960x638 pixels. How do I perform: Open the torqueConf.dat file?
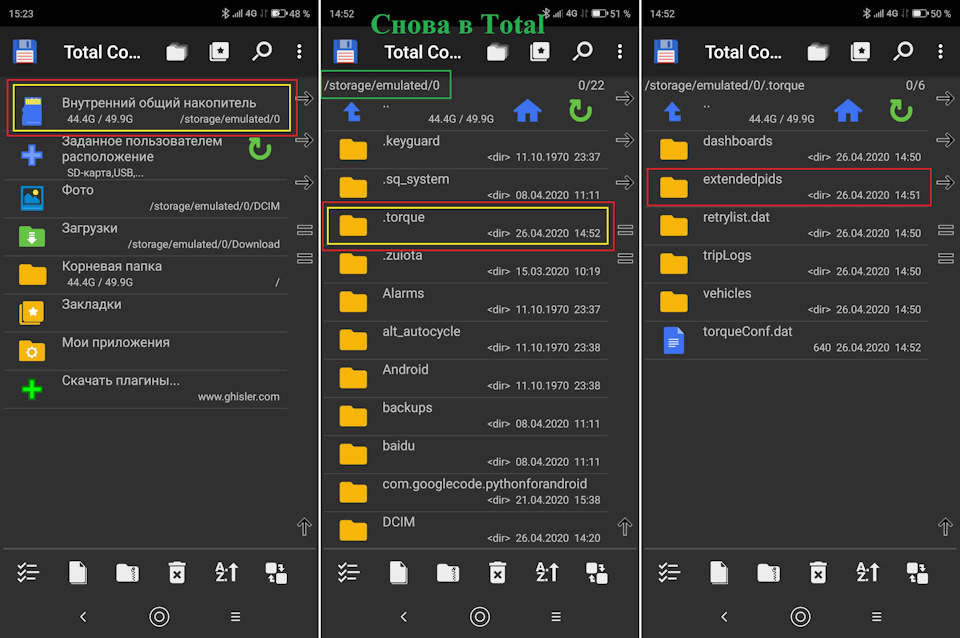pyautogui.click(x=787, y=339)
